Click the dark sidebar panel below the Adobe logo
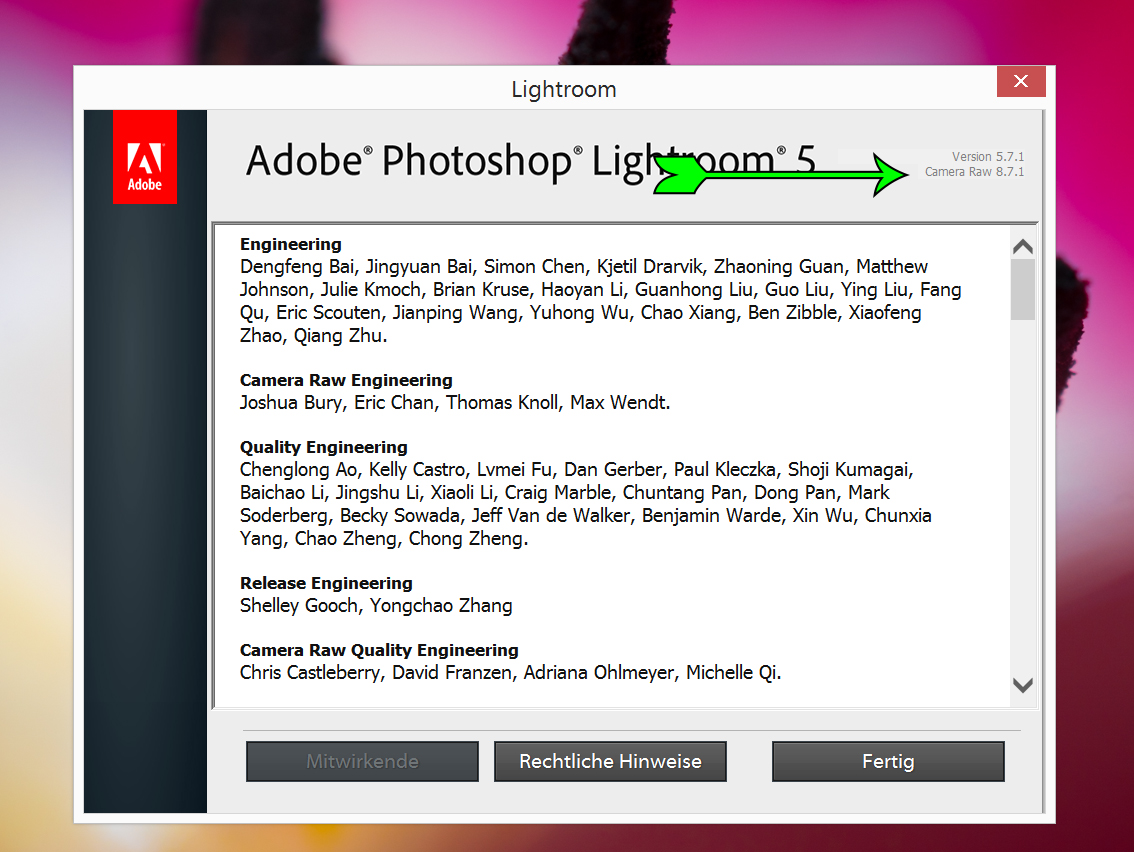 point(144,500)
